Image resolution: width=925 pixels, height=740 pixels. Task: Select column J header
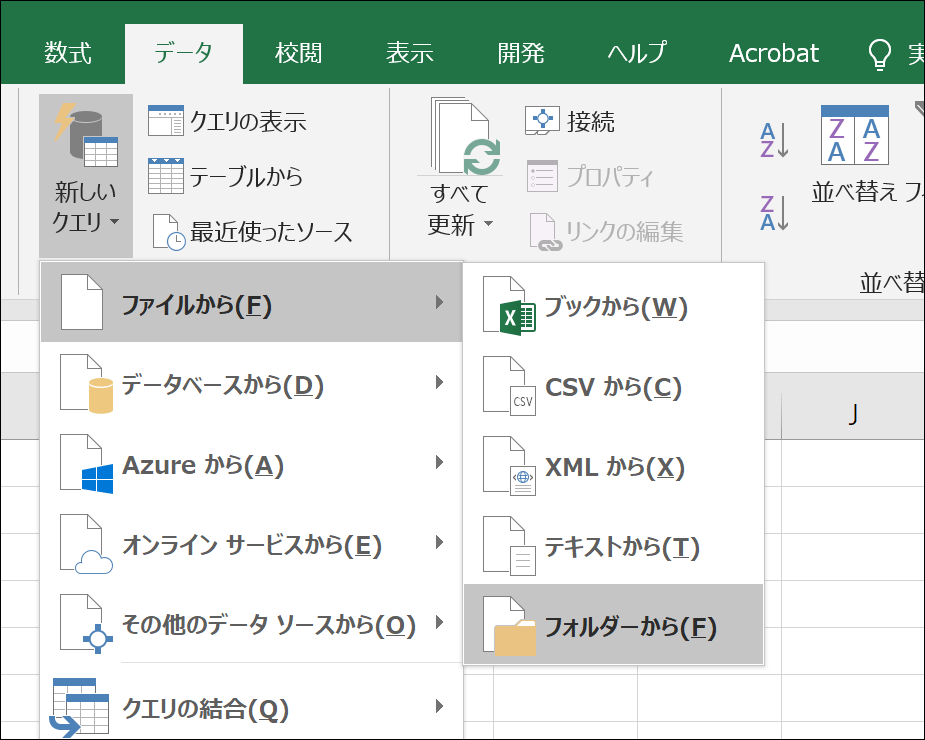[x=853, y=415]
